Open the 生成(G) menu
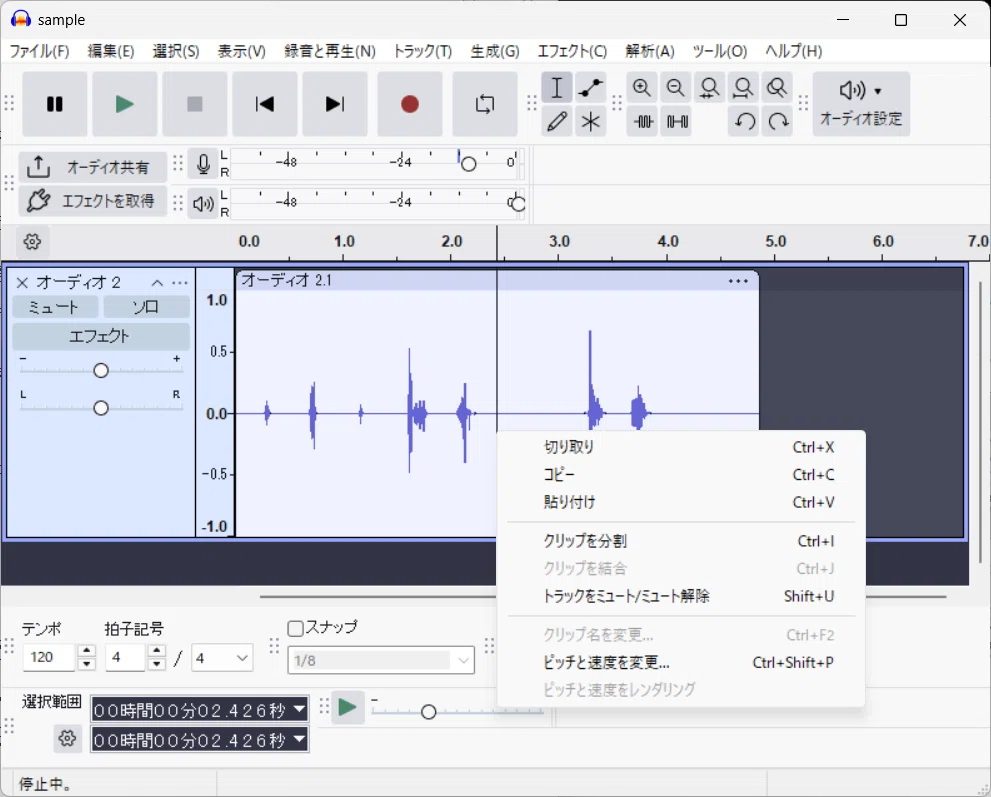The image size is (991, 797). [x=494, y=51]
